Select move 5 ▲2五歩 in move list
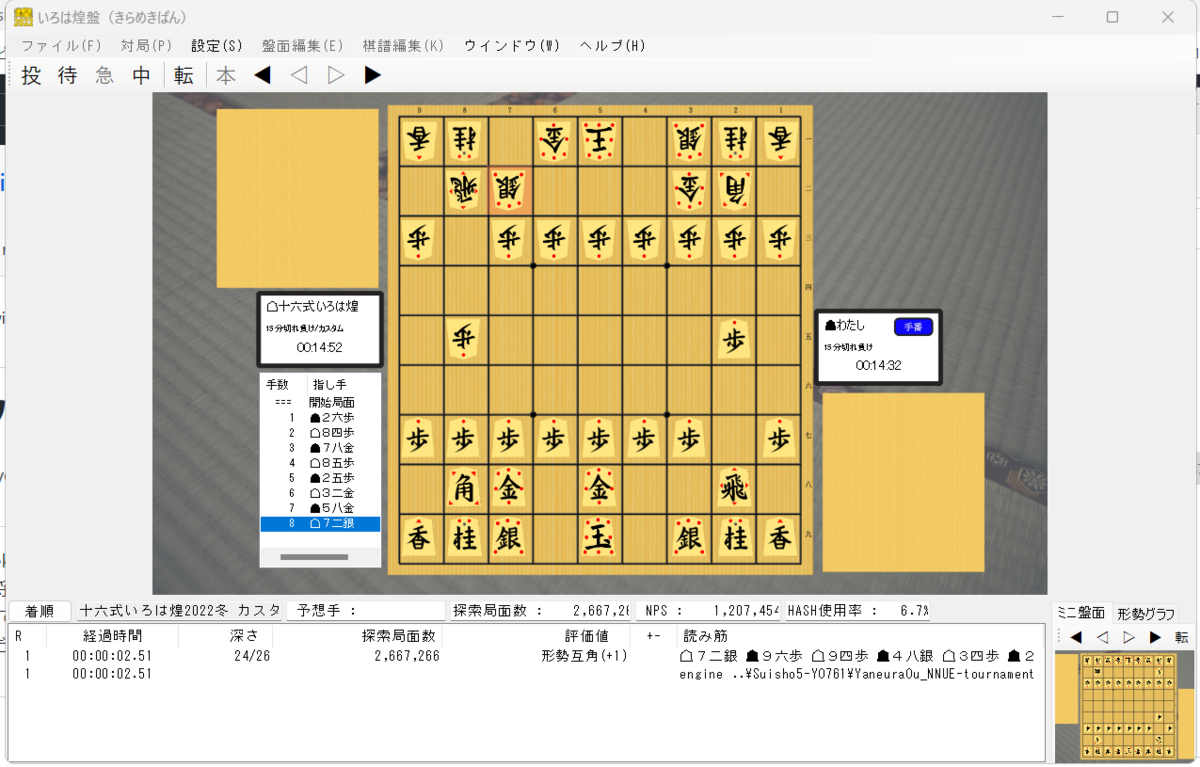The image size is (1200, 767). coord(320,478)
